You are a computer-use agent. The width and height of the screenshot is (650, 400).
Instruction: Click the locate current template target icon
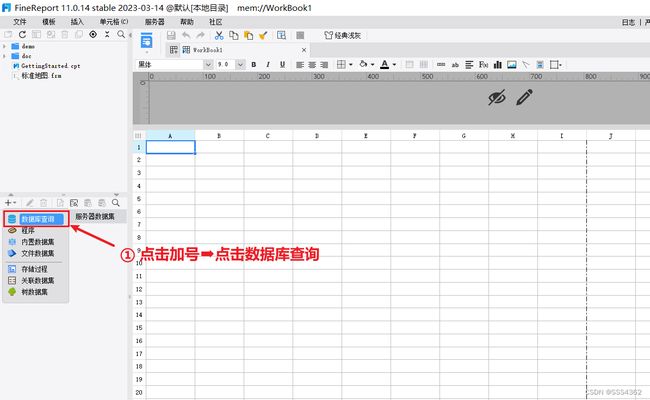(x=93, y=34)
